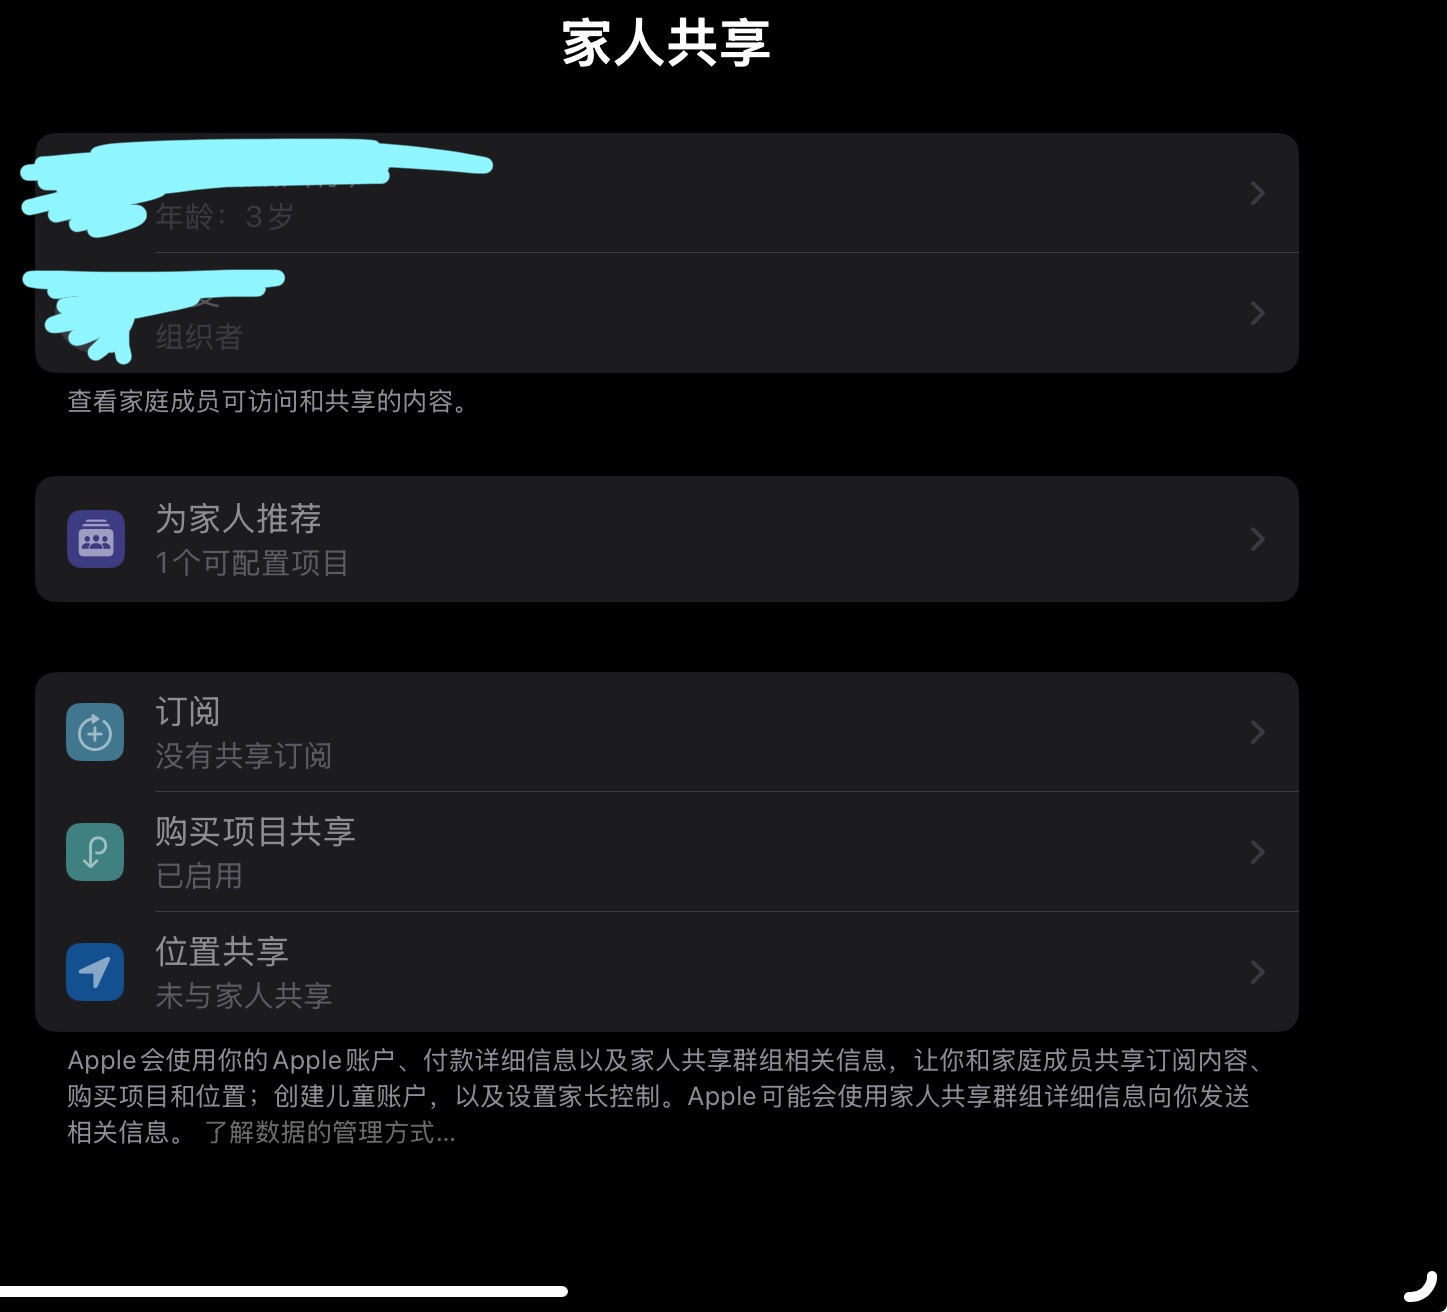
Task: Open the 3岁 child member entry
Action: tap(667, 193)
